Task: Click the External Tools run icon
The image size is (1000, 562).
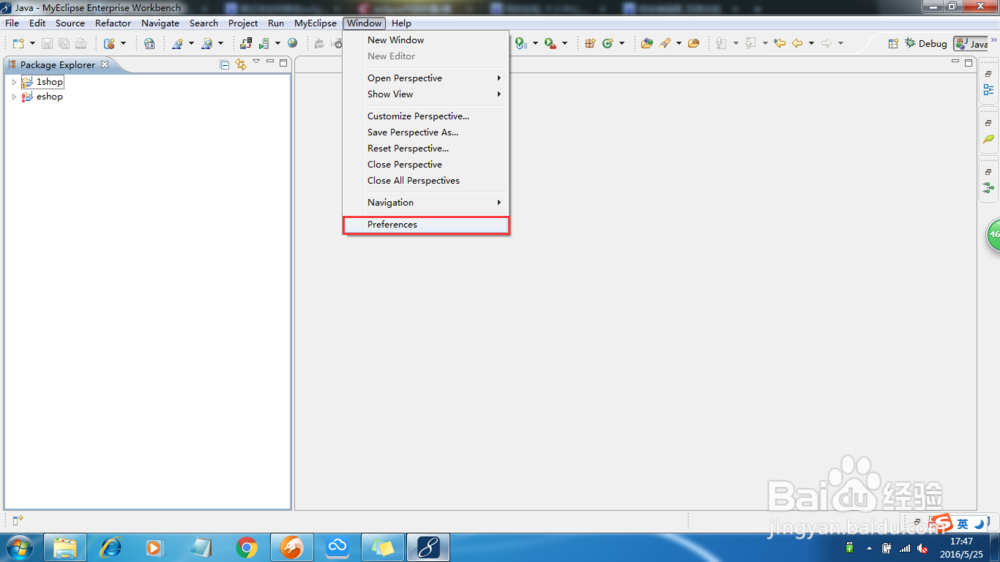Action: click(550, 43)
